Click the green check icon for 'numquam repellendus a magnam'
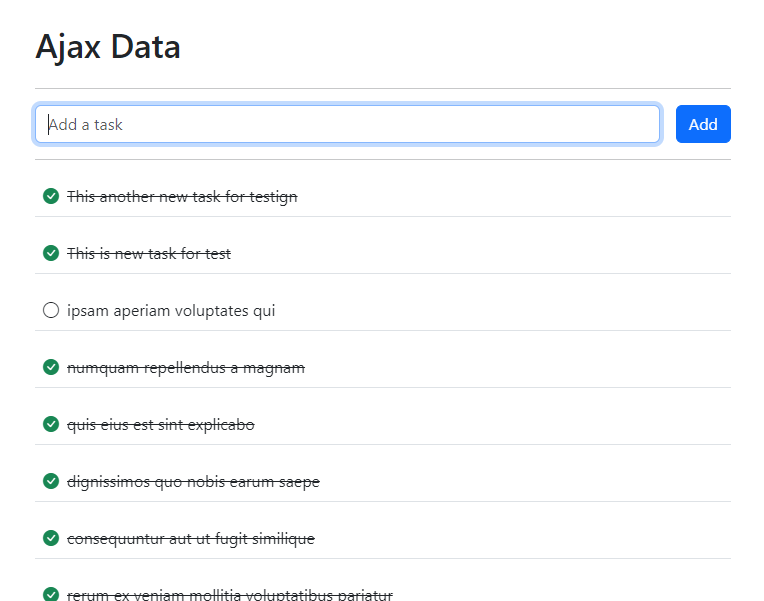 [x=51, y=368]
